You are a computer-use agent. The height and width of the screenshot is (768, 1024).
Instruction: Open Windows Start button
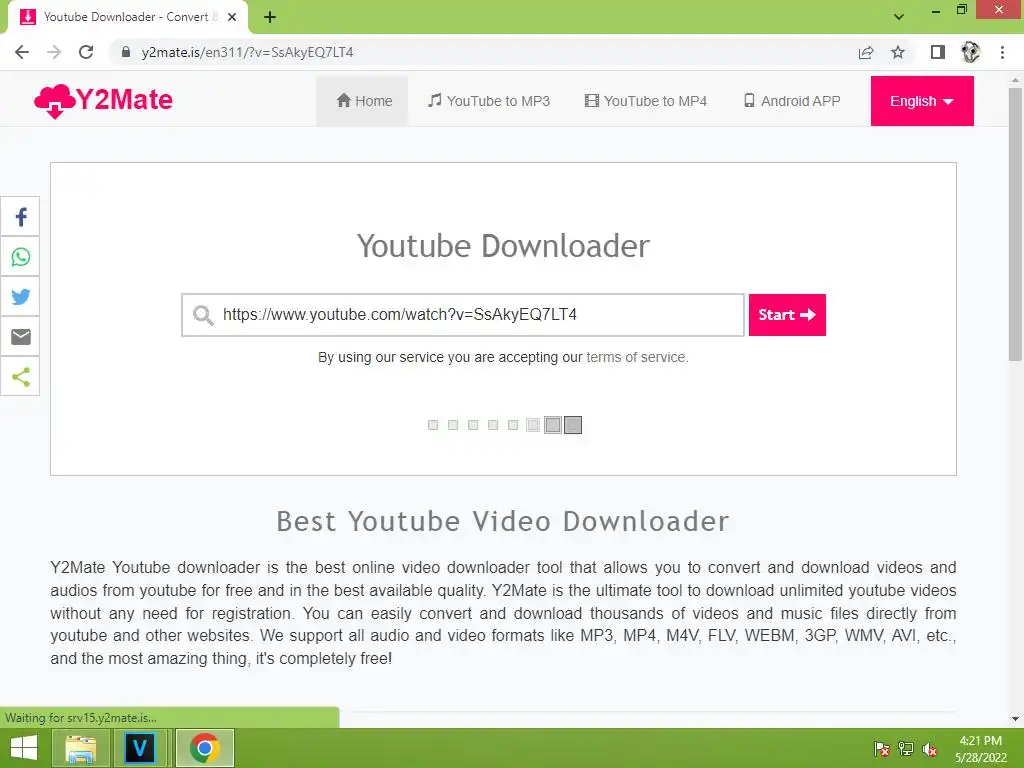tap(24, 748)
